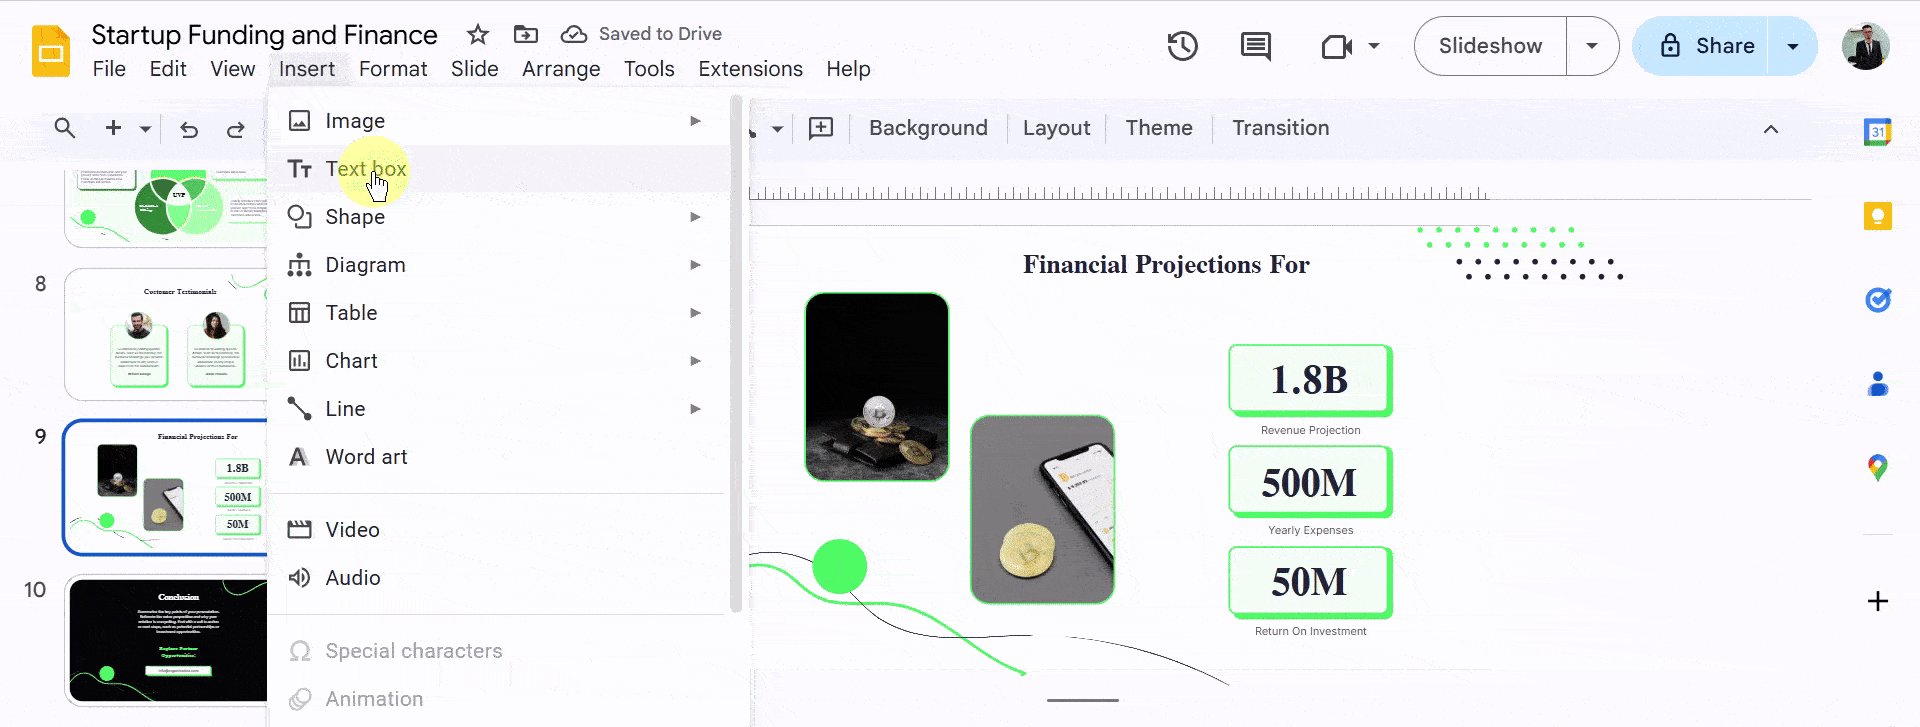This screenshot has height=727, width=1920.
Task: Click the undo arrow icon
Action: click(189, 129)
